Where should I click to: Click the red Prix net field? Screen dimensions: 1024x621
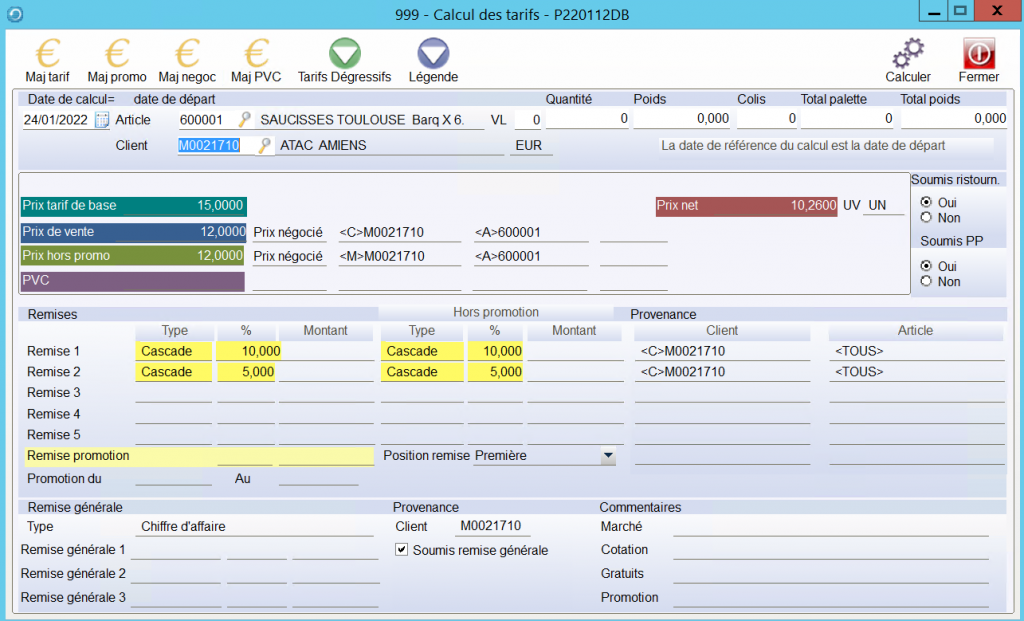746,206
